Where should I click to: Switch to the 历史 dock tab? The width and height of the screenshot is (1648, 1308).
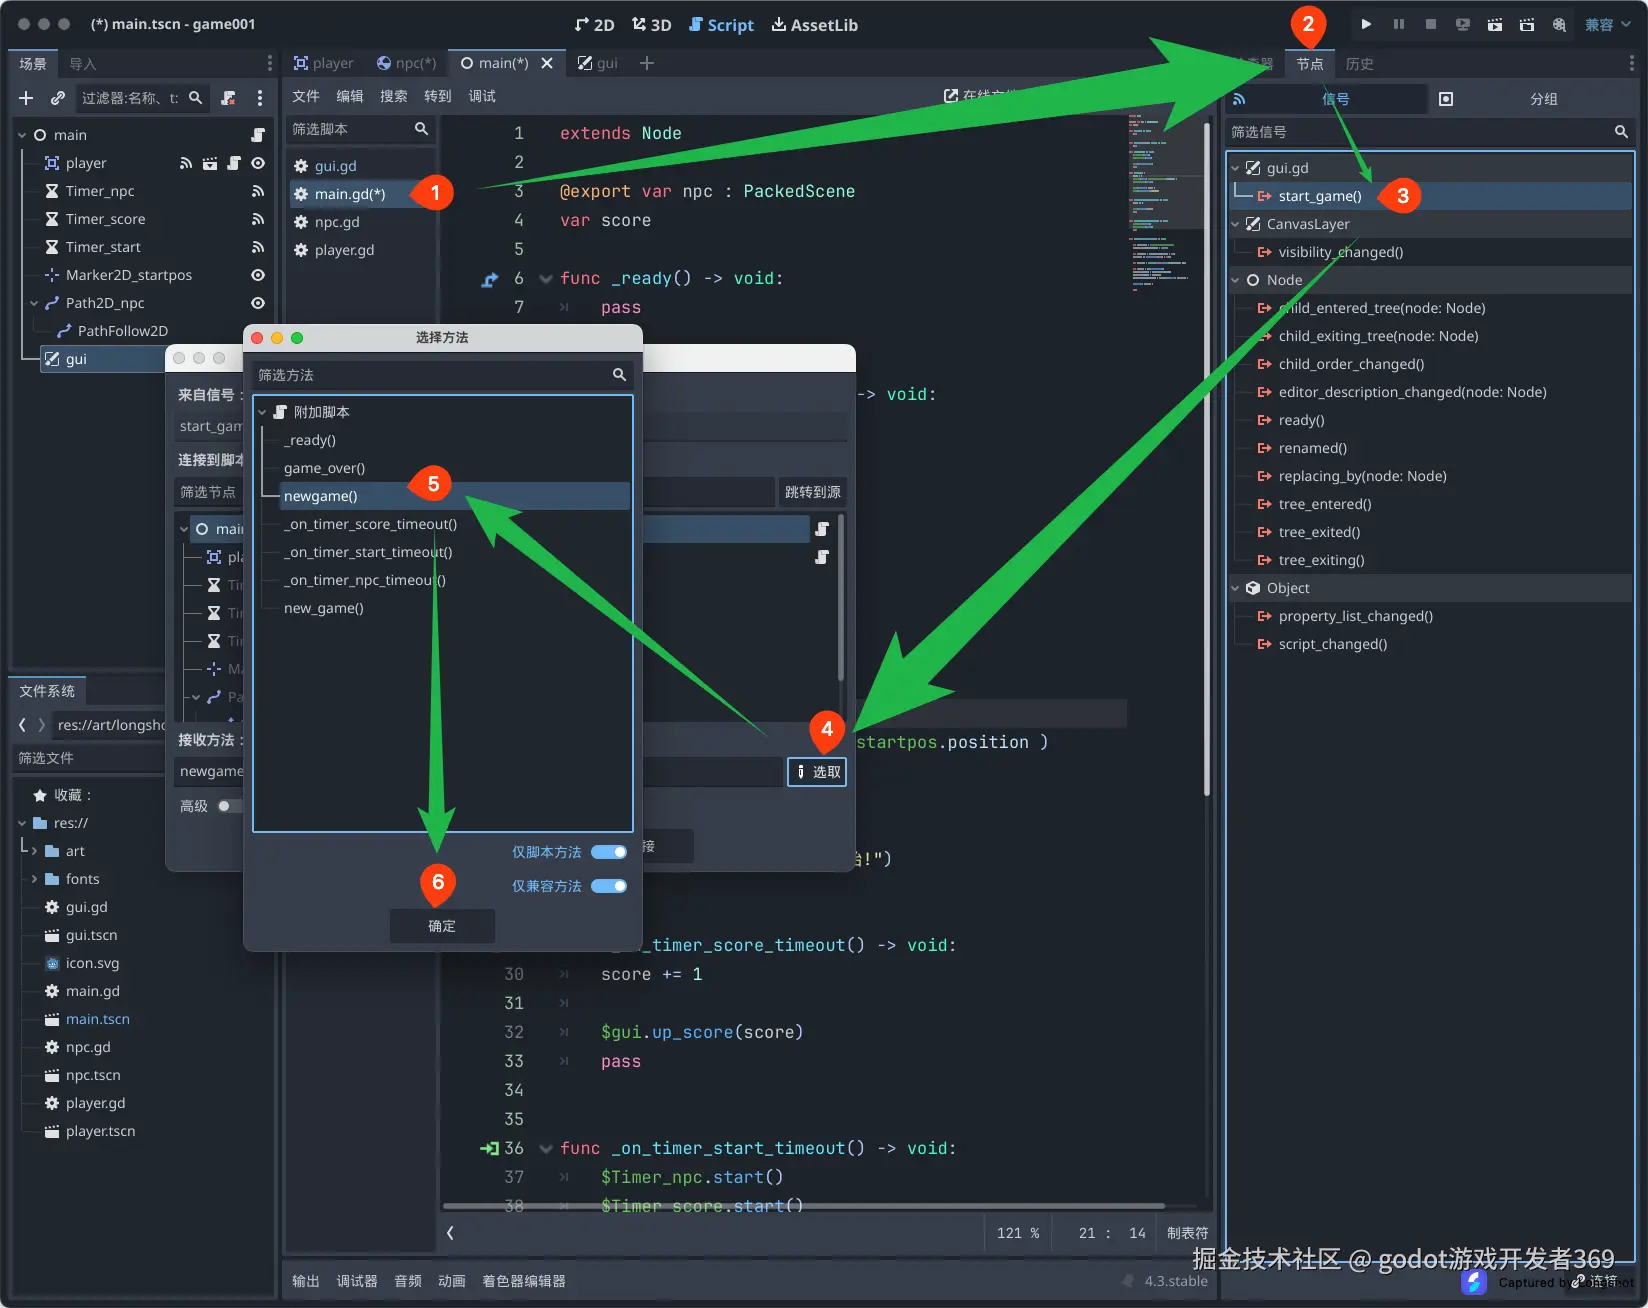[x=1360, y=64]
